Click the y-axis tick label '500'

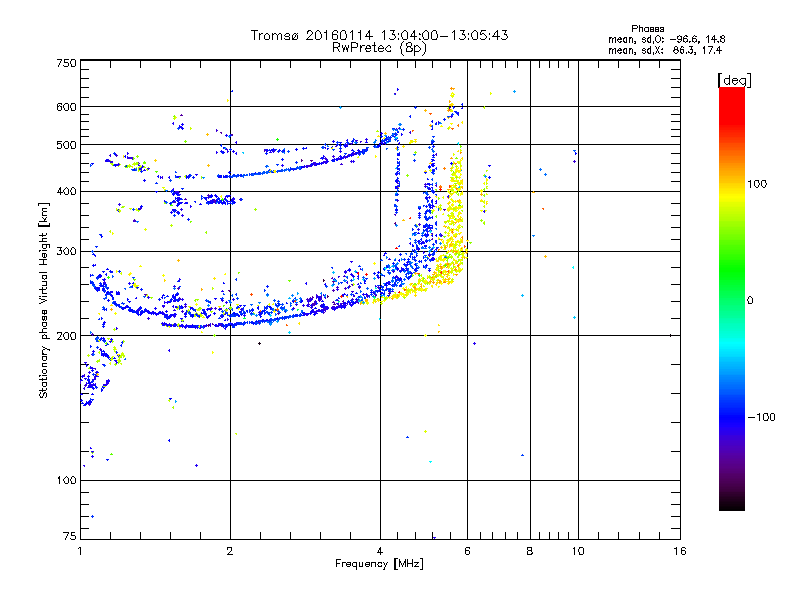coord(66,145)
